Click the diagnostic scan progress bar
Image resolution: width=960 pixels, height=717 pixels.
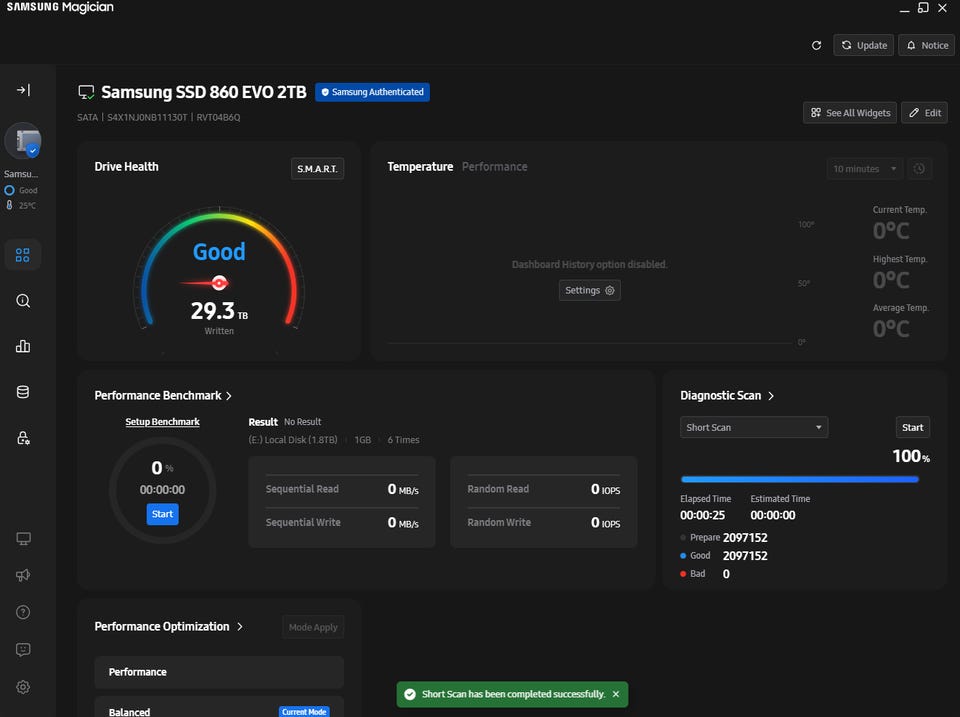pos(800,479)
